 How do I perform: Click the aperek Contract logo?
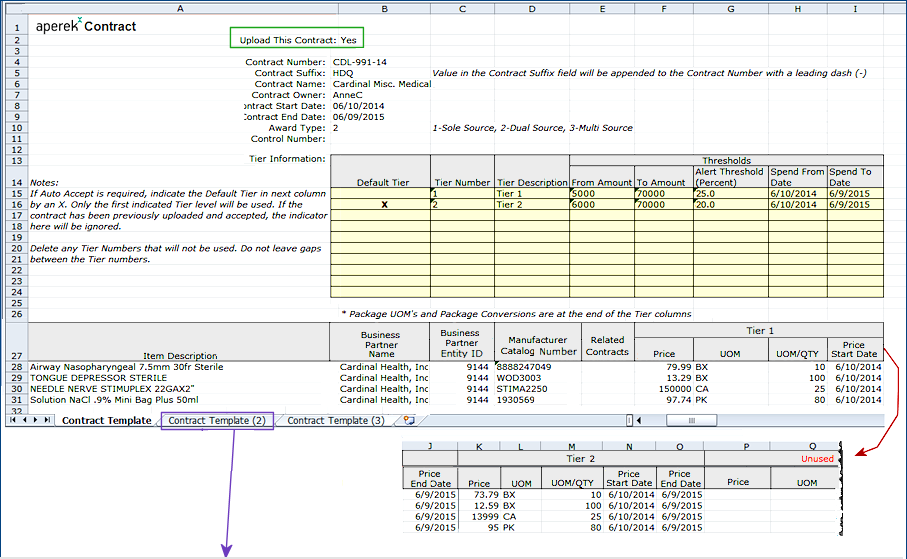(x=86, y=25)
